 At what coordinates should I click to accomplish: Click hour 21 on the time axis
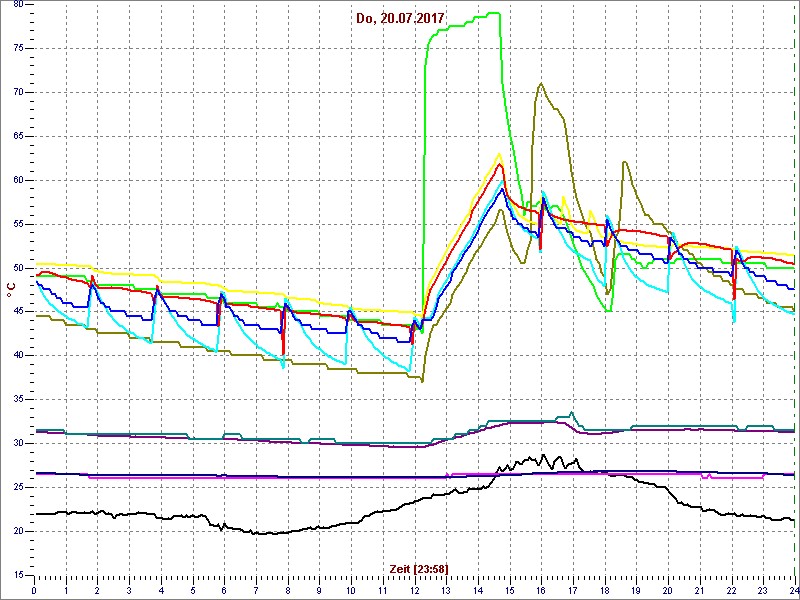[700, 591]
